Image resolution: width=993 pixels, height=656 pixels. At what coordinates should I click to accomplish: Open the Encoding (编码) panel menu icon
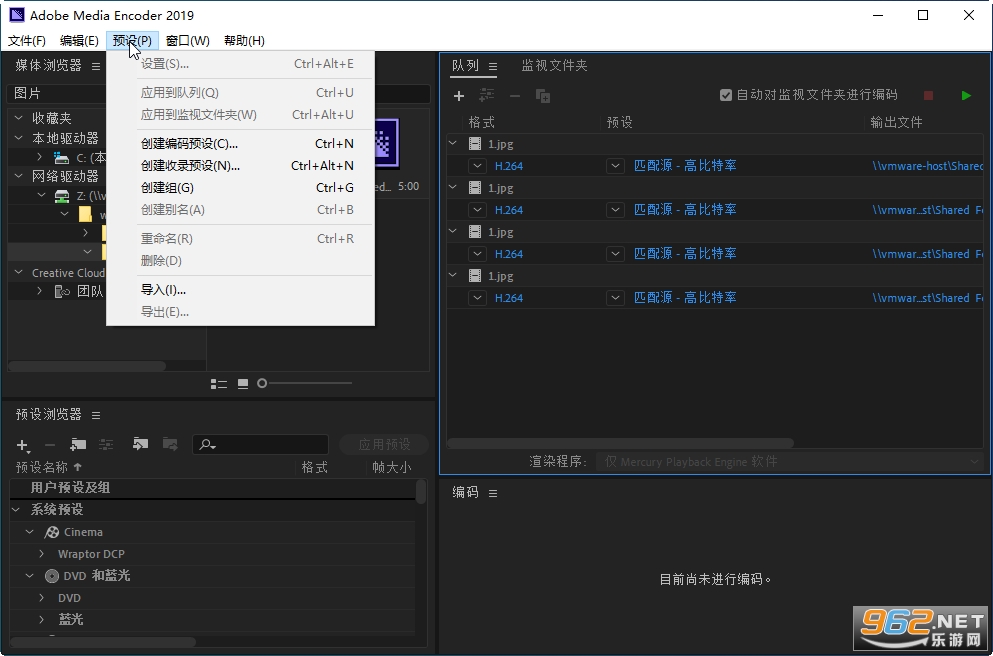[493, 493]
